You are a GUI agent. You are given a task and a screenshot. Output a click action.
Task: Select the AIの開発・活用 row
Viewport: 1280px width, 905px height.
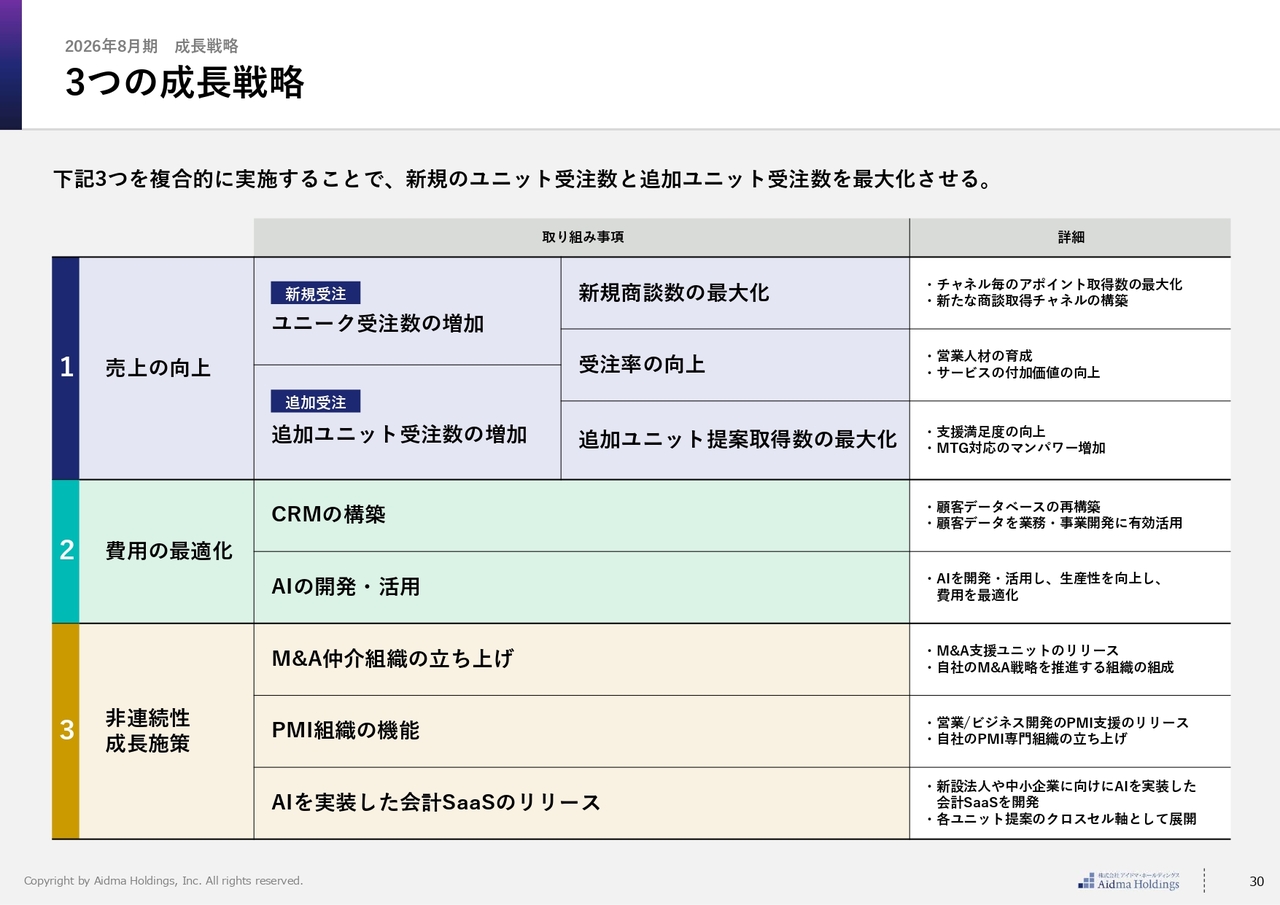click(x=581, y=587)
